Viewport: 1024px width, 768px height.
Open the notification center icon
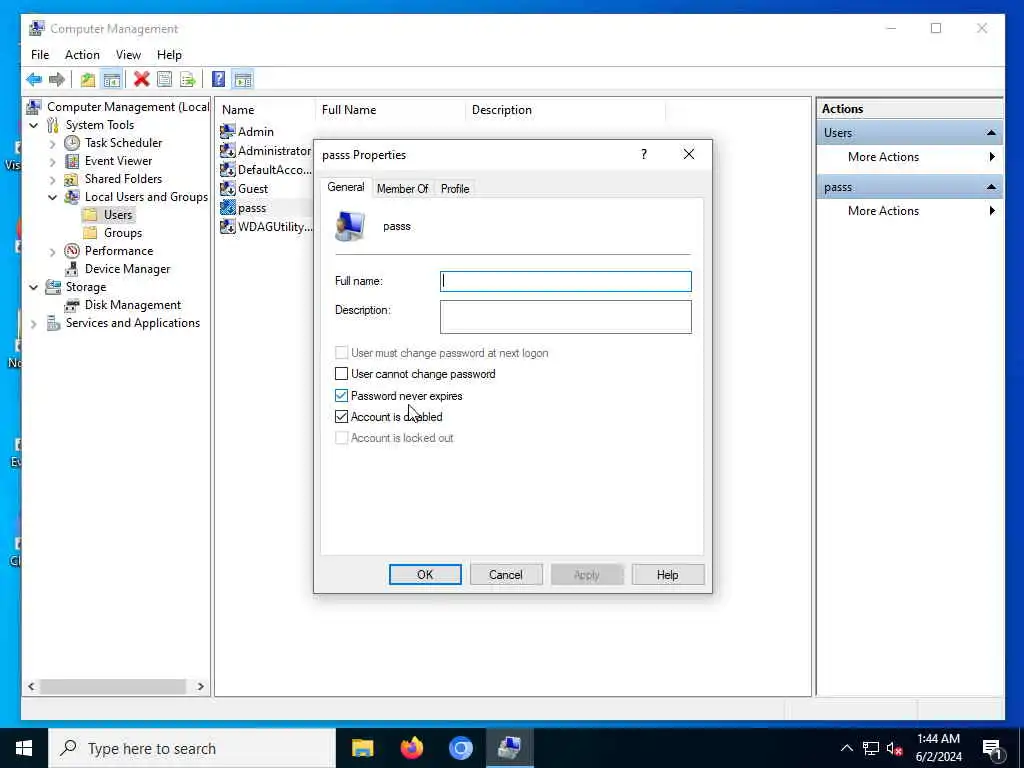pos(992,750)
